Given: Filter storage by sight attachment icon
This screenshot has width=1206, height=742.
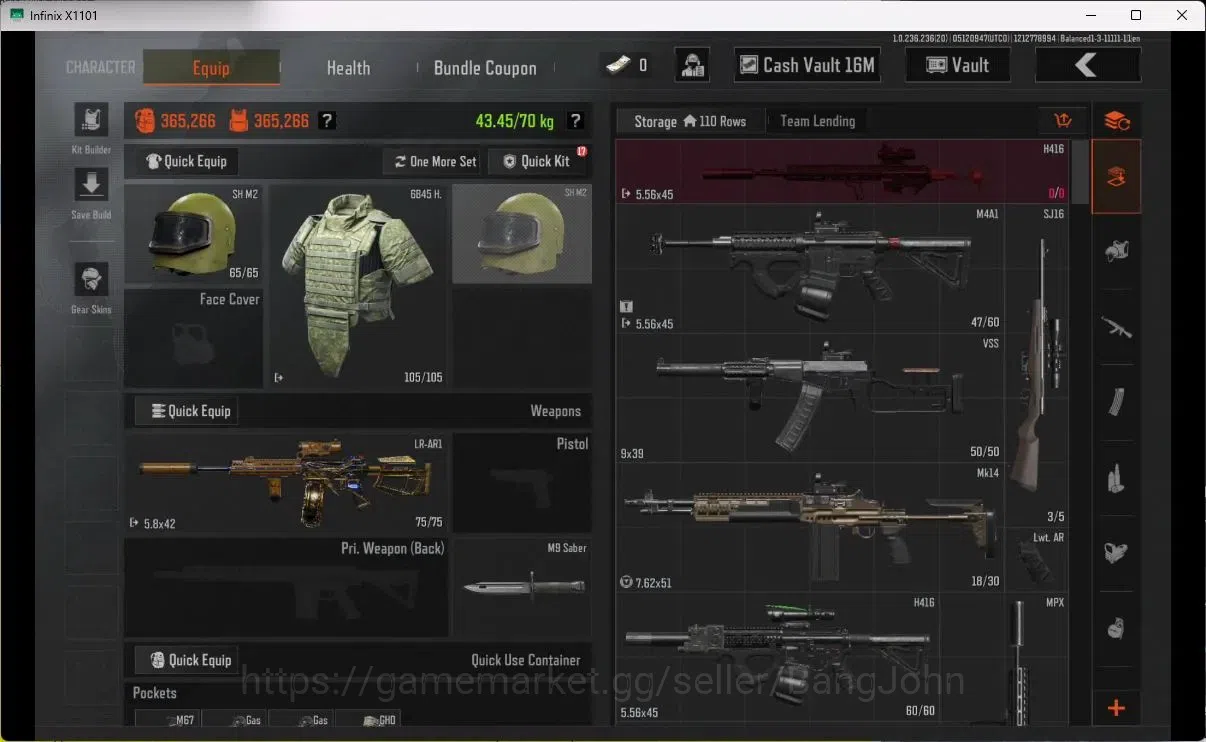Looking at the screenshot, I should tap(1117, 552).
